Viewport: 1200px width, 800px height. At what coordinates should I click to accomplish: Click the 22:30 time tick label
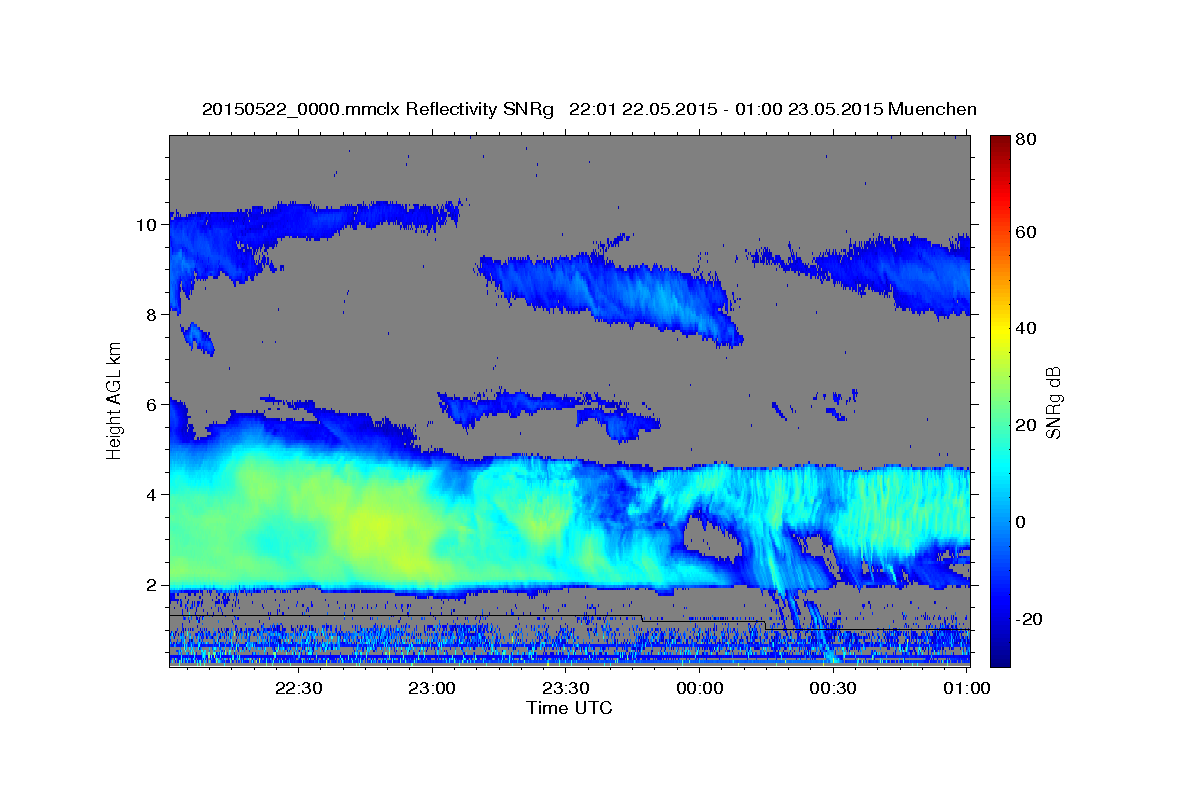pyautogui.click(x=298, y=688)
